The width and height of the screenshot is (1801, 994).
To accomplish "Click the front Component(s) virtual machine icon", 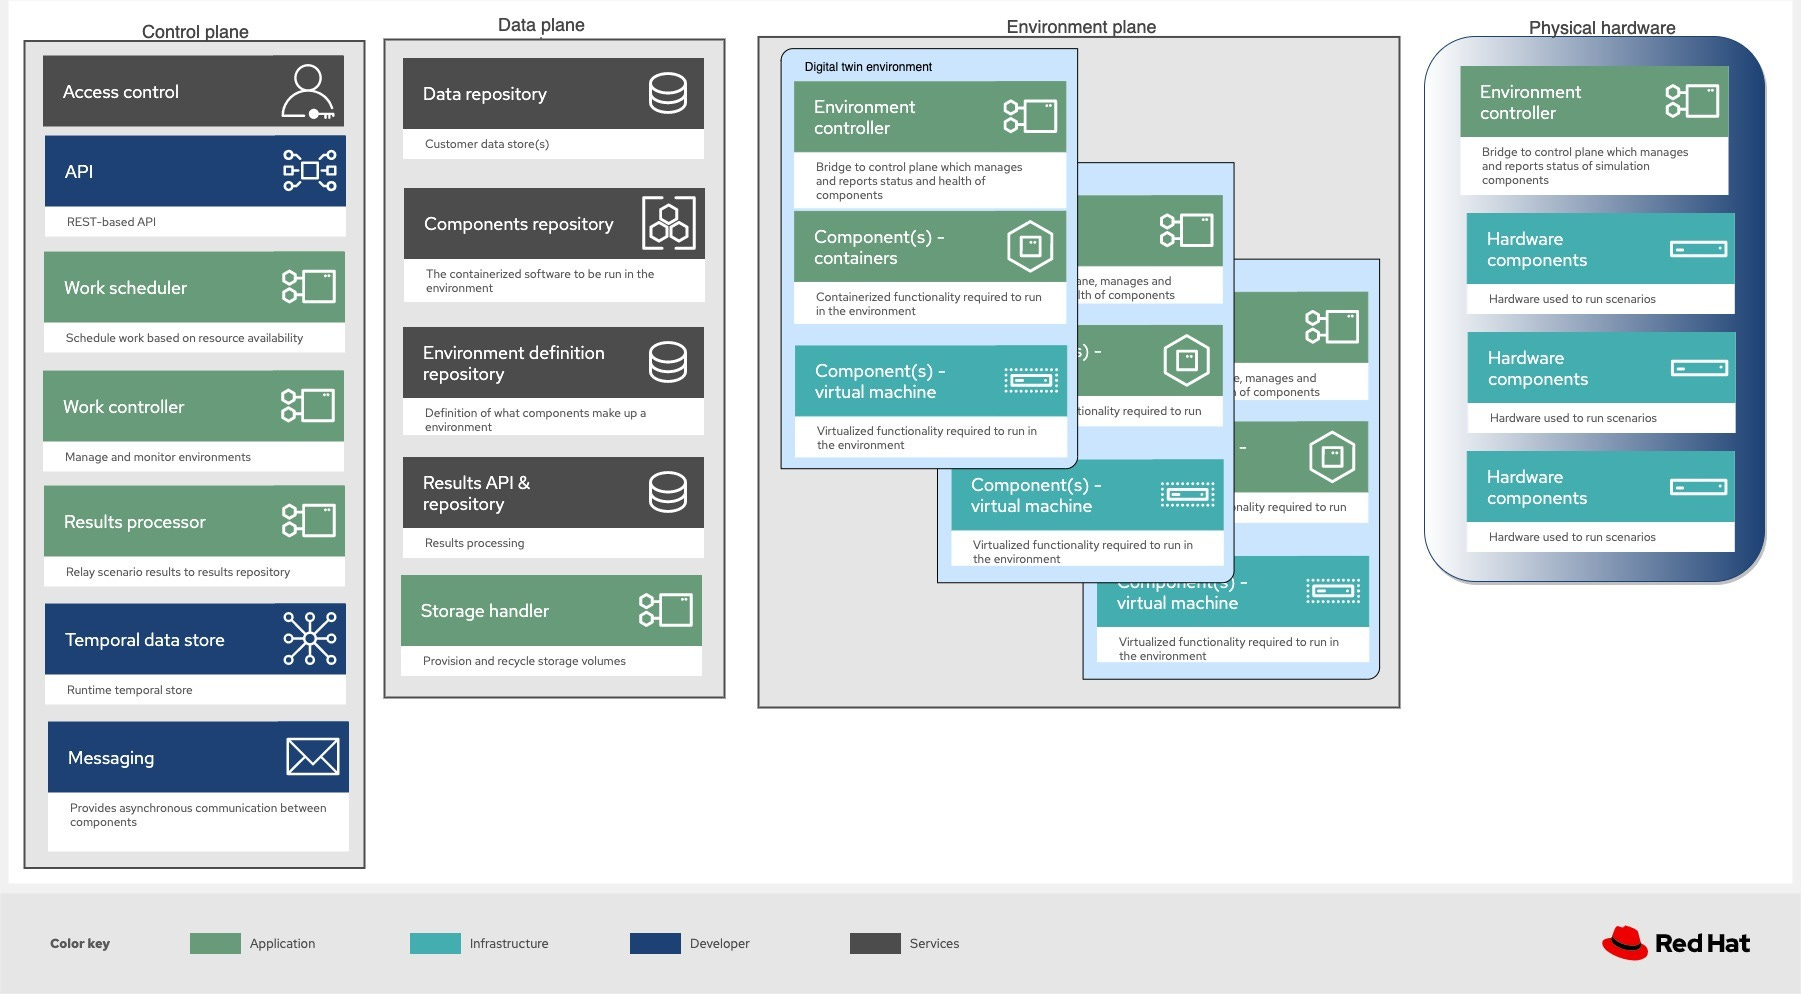I will click(x=1031, y=380).
